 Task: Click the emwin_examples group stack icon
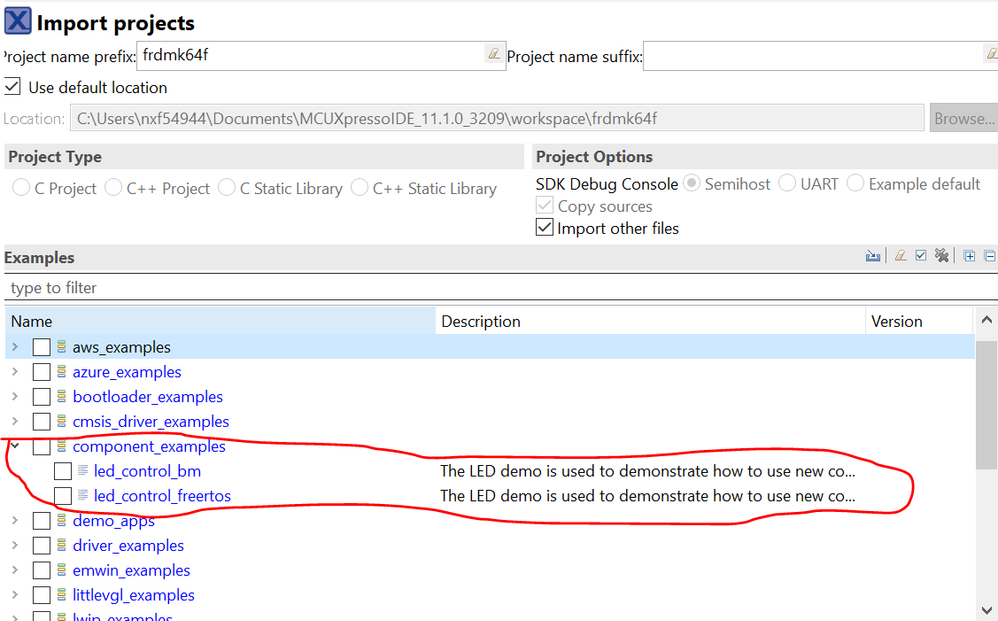62,570
